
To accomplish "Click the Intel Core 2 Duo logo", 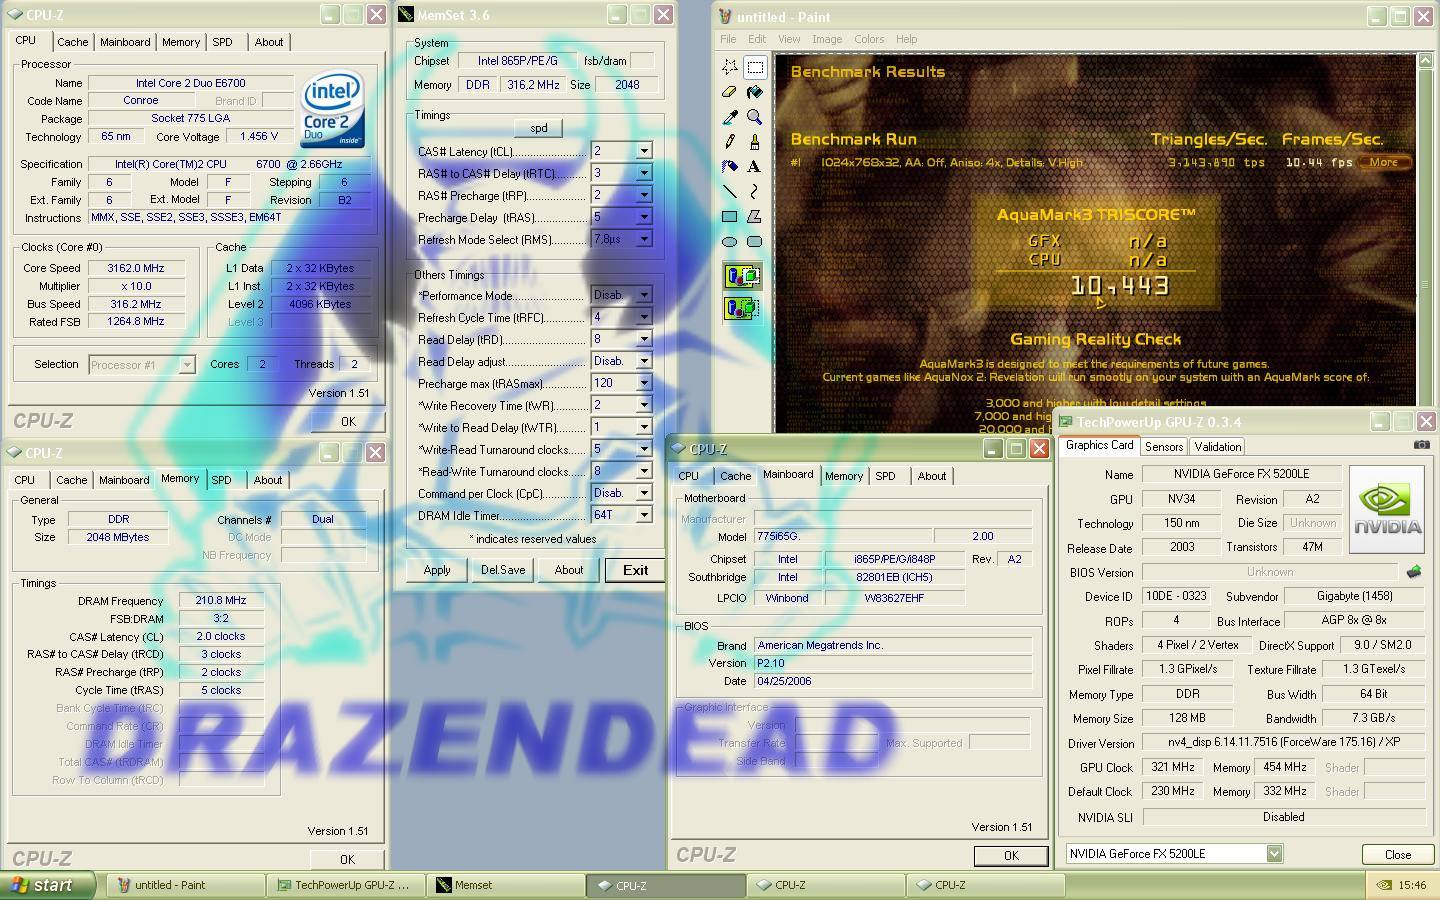I will (x=332, y=110).
